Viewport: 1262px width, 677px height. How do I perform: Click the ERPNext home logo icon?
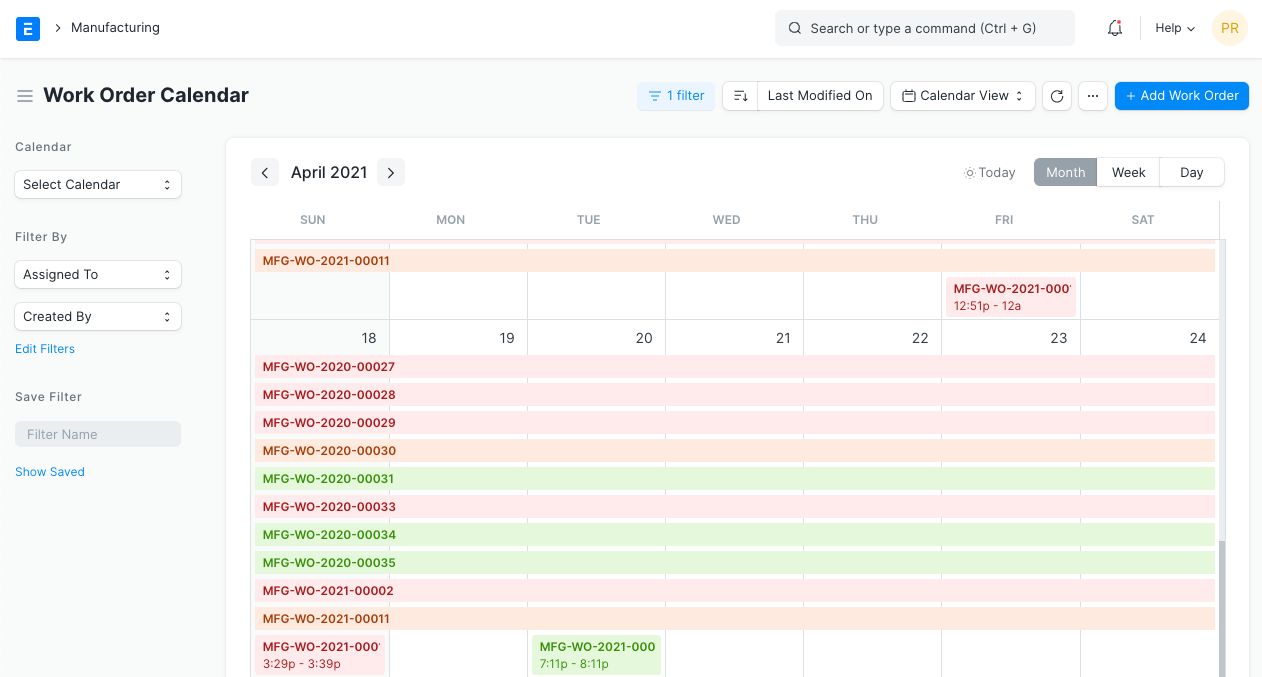pyautogui.click(x=28, y=28)
